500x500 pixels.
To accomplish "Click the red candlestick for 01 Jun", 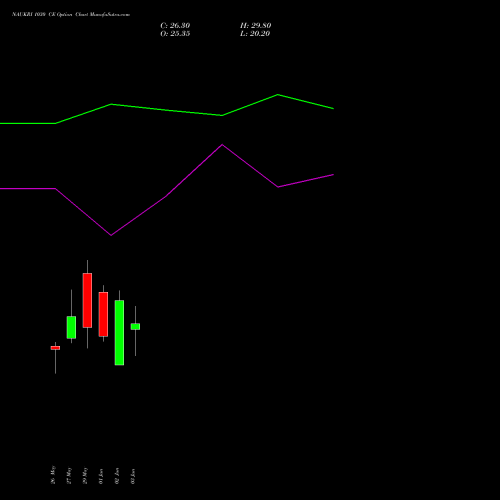I will 103,314.
